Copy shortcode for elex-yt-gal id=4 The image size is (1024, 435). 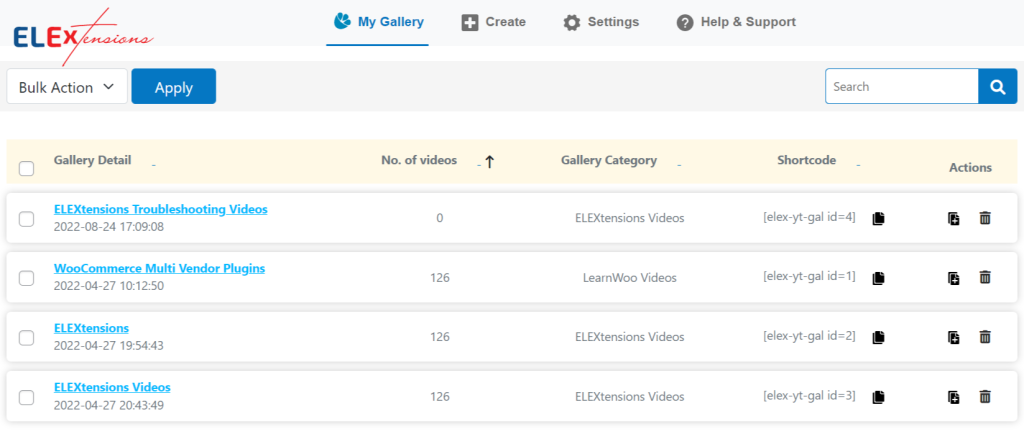click(x=878, y=219)
